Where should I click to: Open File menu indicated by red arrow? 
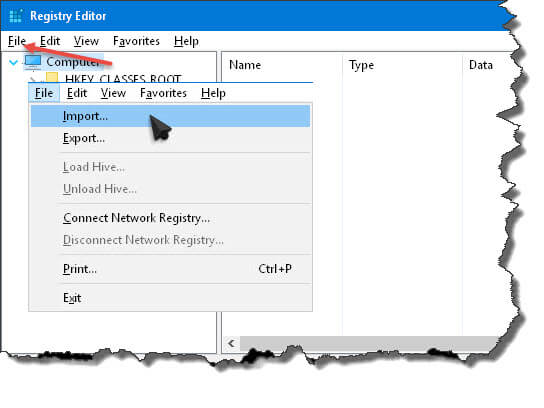(x=17, y=41)
